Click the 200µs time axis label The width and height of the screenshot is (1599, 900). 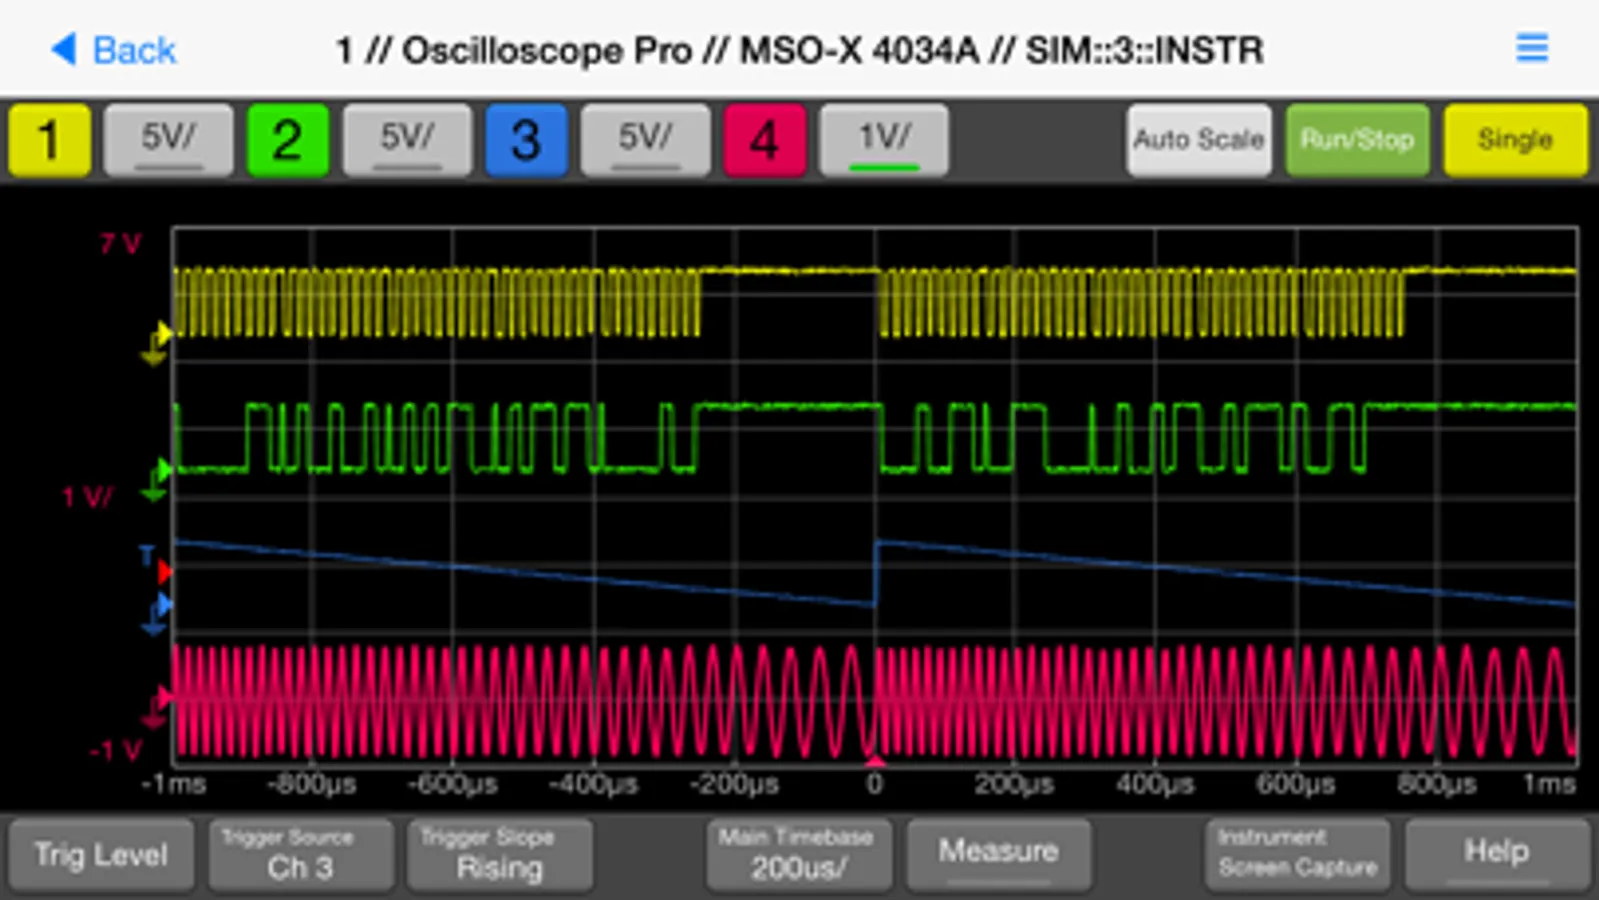click(x=1015, y=784)
